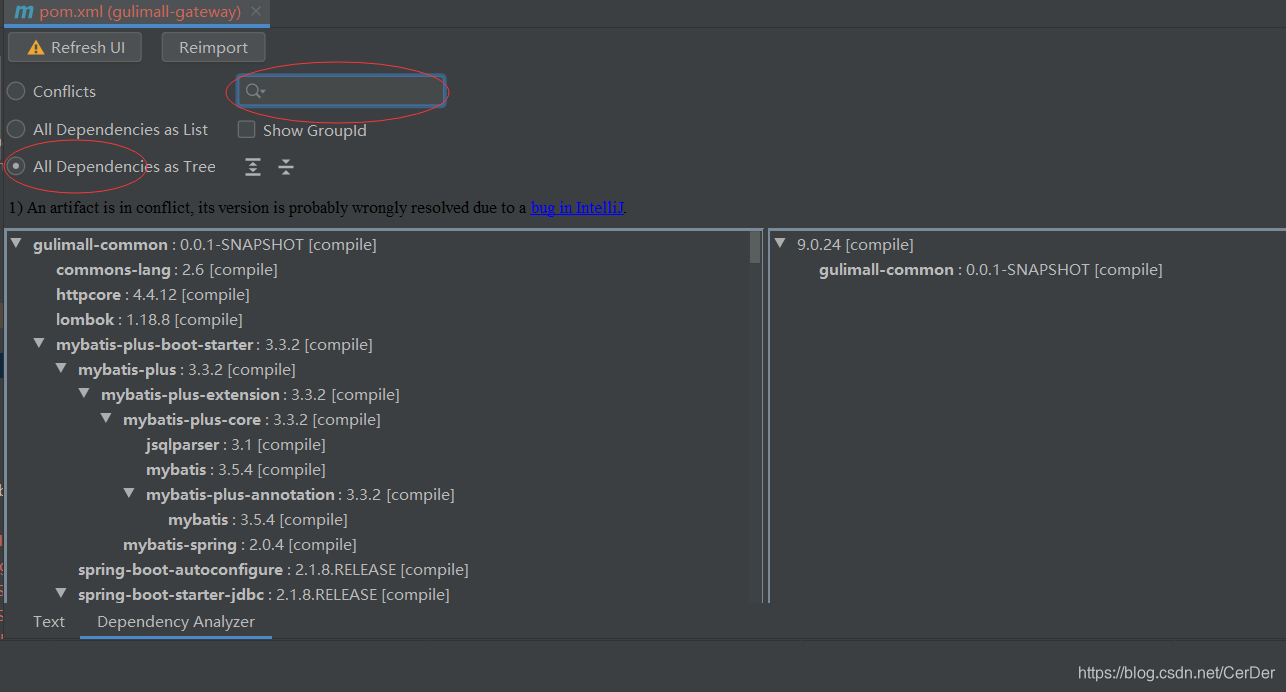Enable the Show GroupId checkbox
1286x692 pixels.
coord(246,129)
